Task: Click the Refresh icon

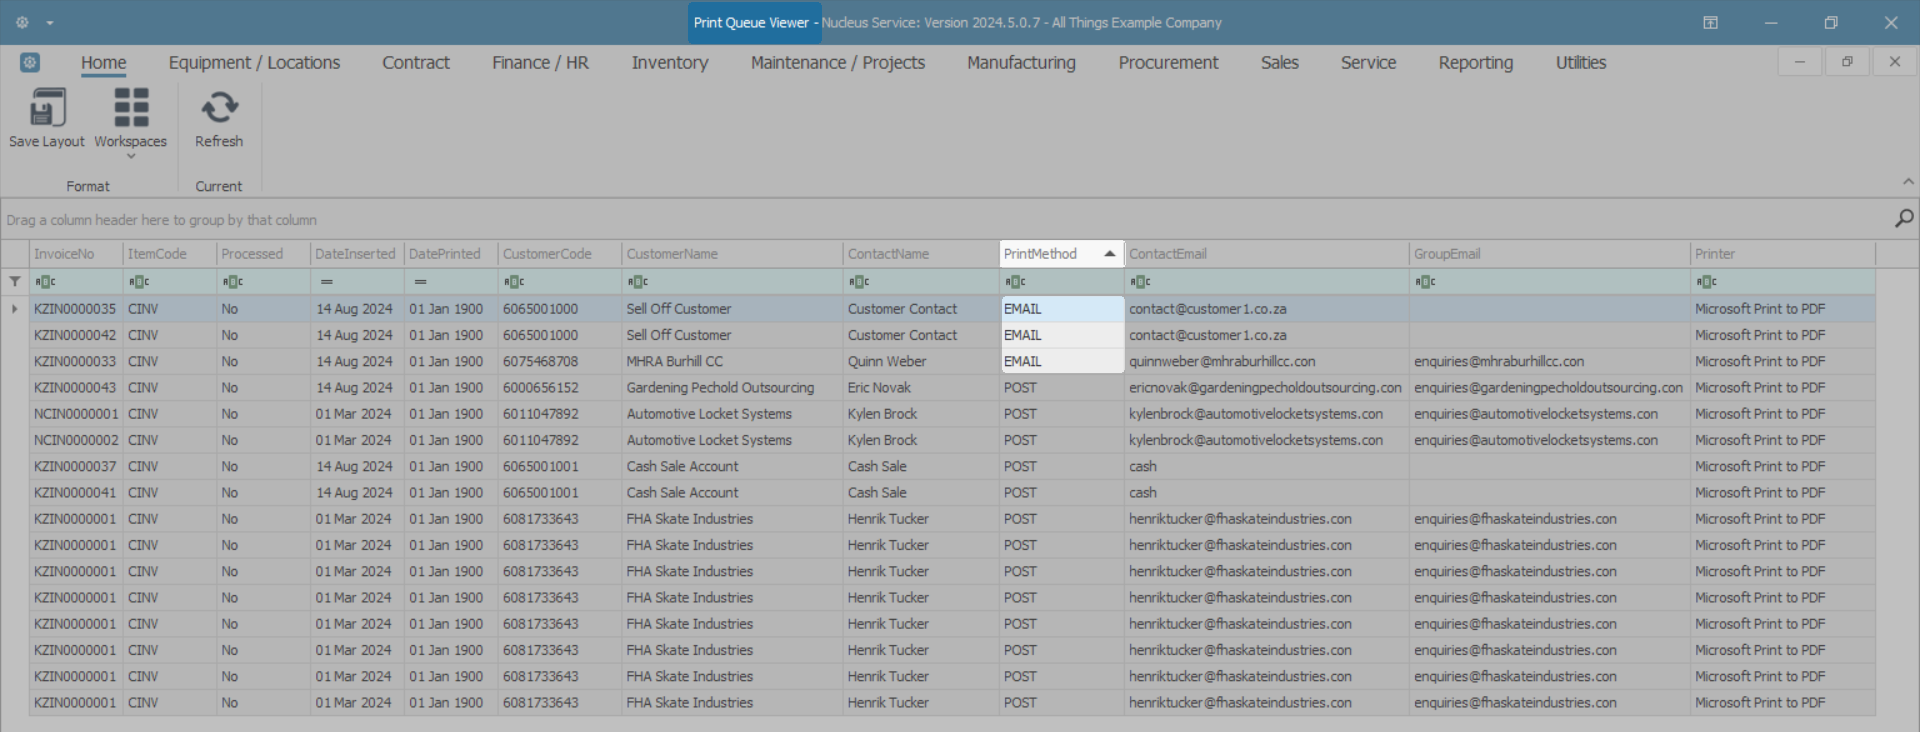Action: 219,108
